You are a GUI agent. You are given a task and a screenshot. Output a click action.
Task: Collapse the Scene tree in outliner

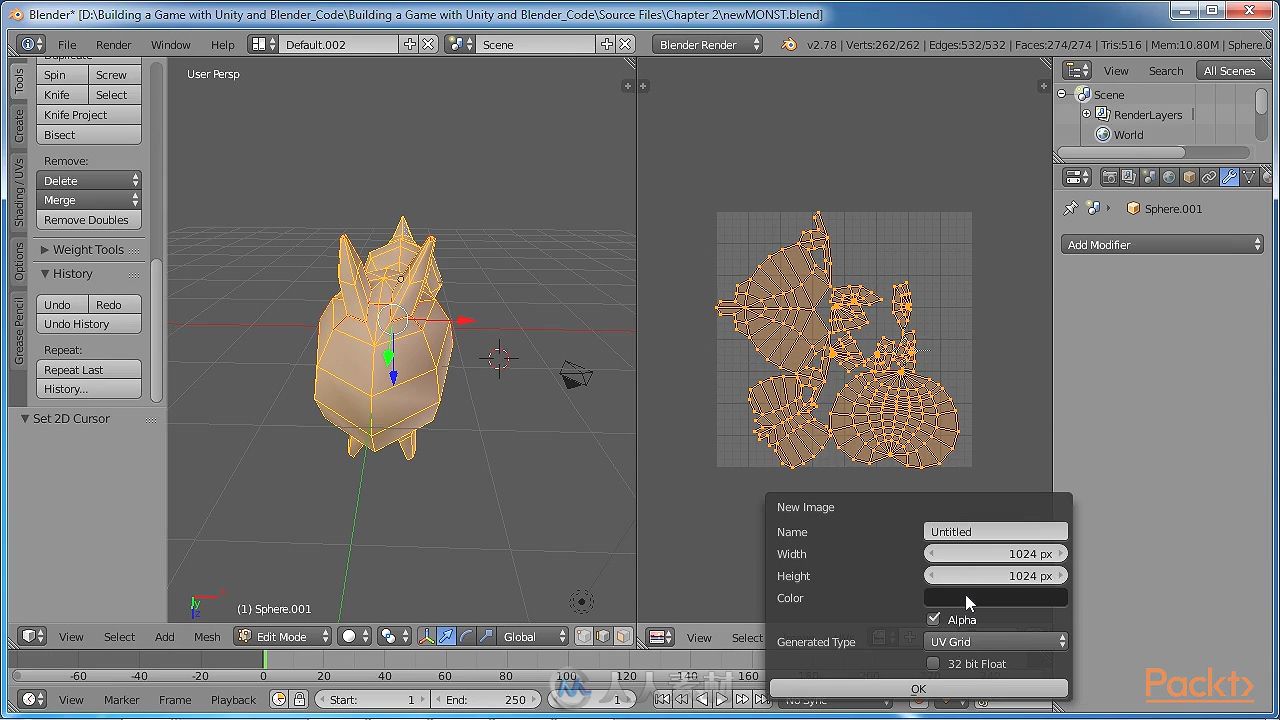click(1062, 94)
